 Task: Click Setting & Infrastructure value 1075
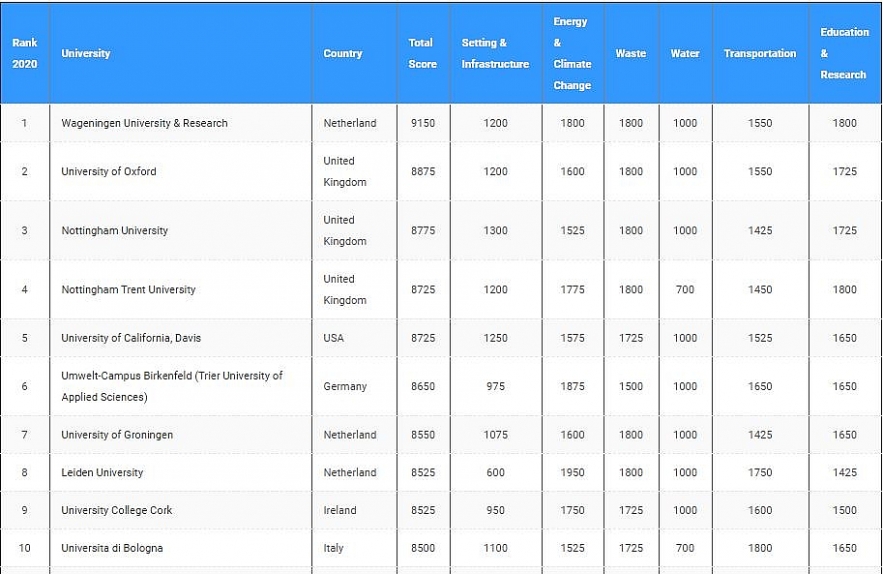(496, 435)
